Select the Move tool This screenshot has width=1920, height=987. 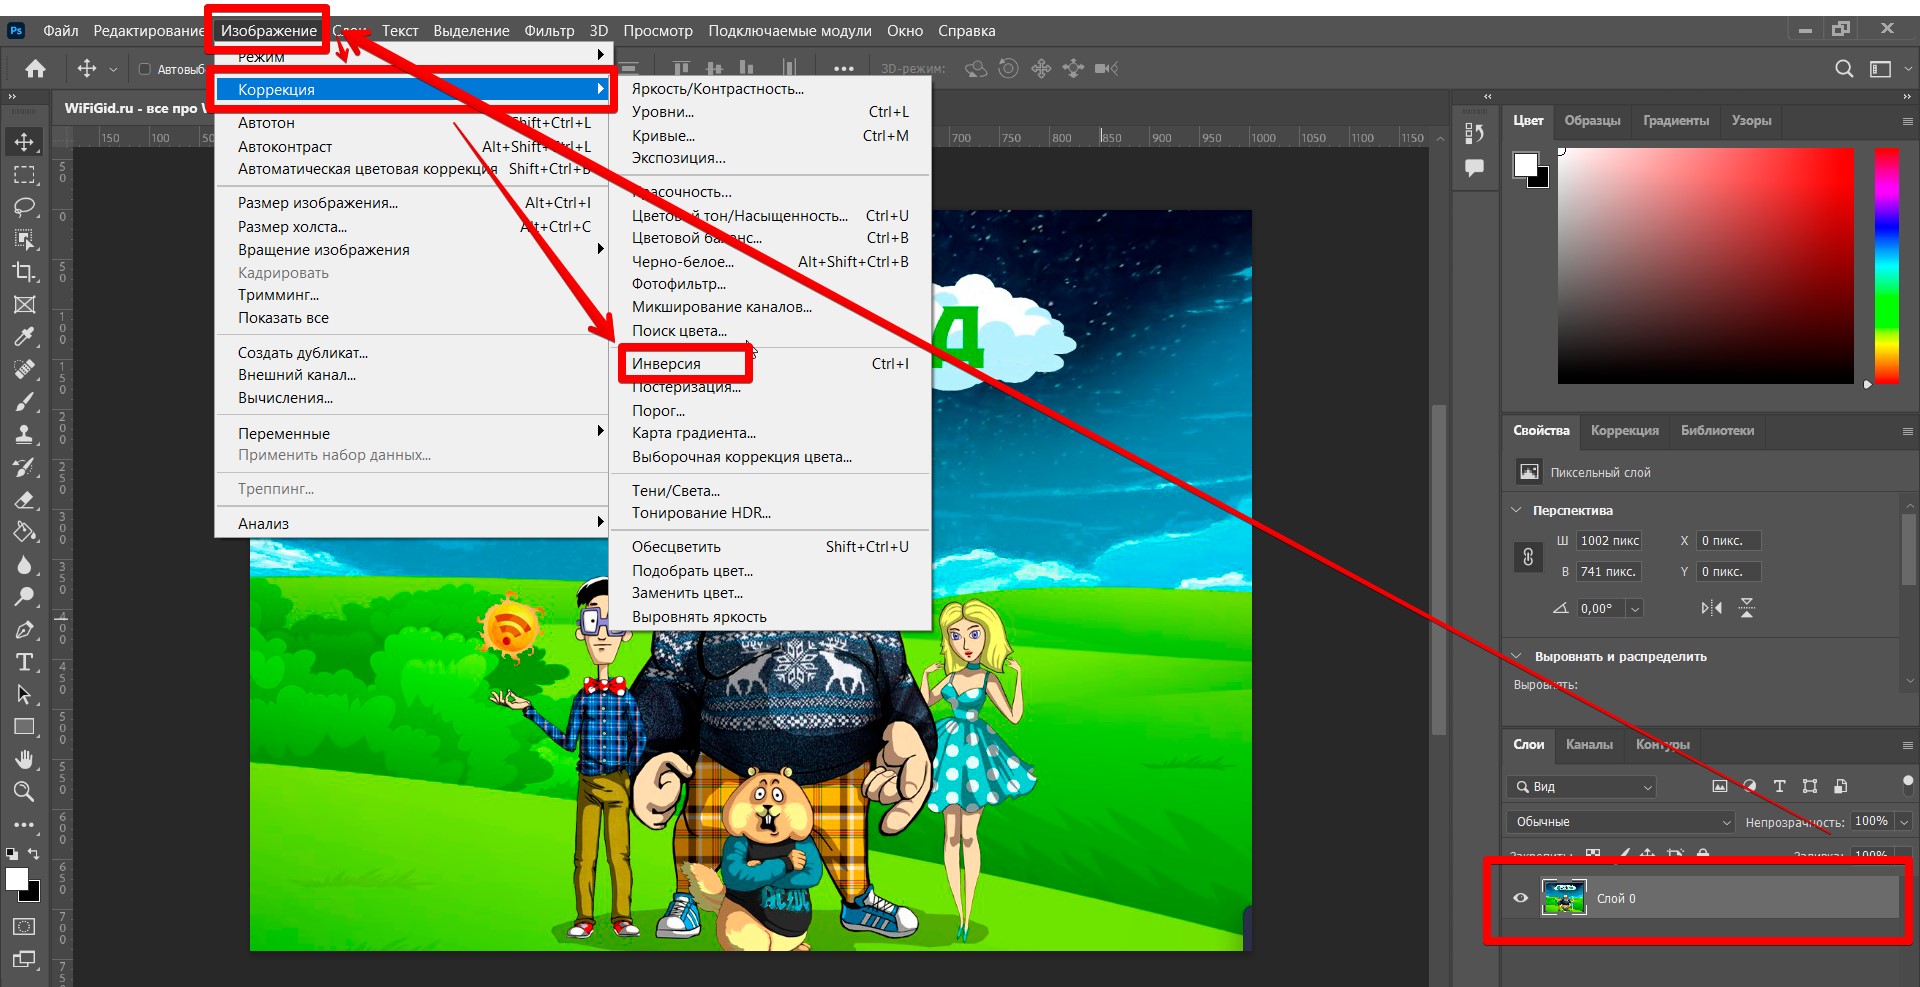pyautogui.click(x=24, y=142)
